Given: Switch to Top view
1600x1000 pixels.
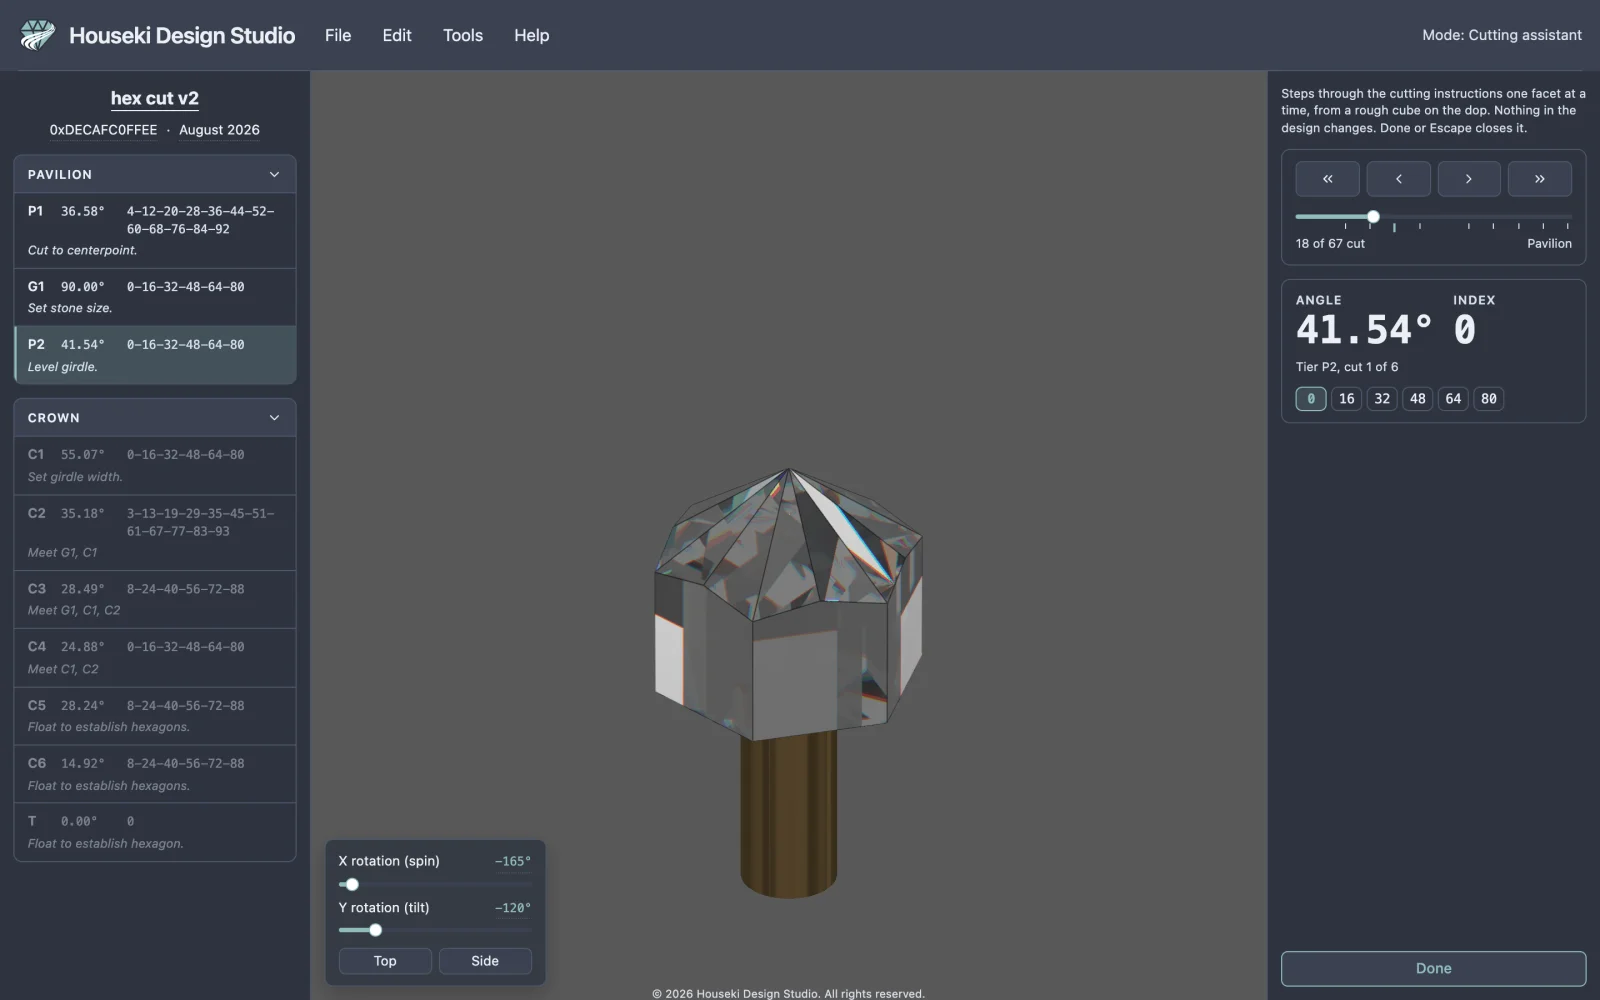Looking at the screenshot, I should pyautogui.click(x=385, y=961).
